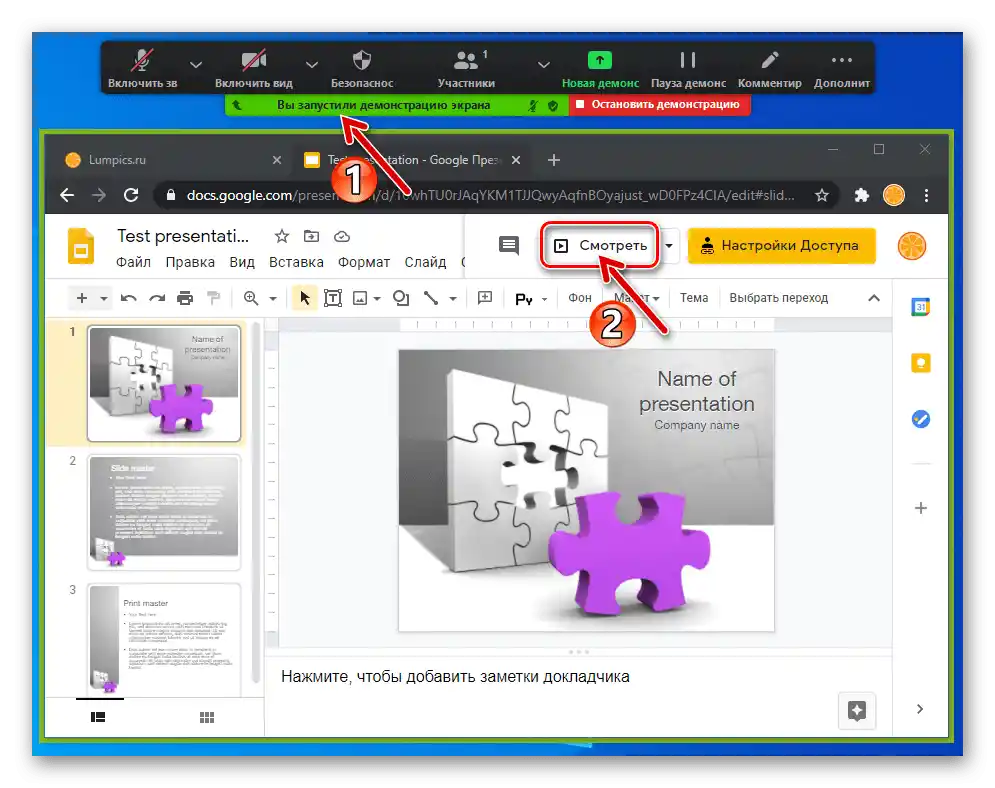
Task: Open video options arrow next to camera
Action: coord(312,65)
